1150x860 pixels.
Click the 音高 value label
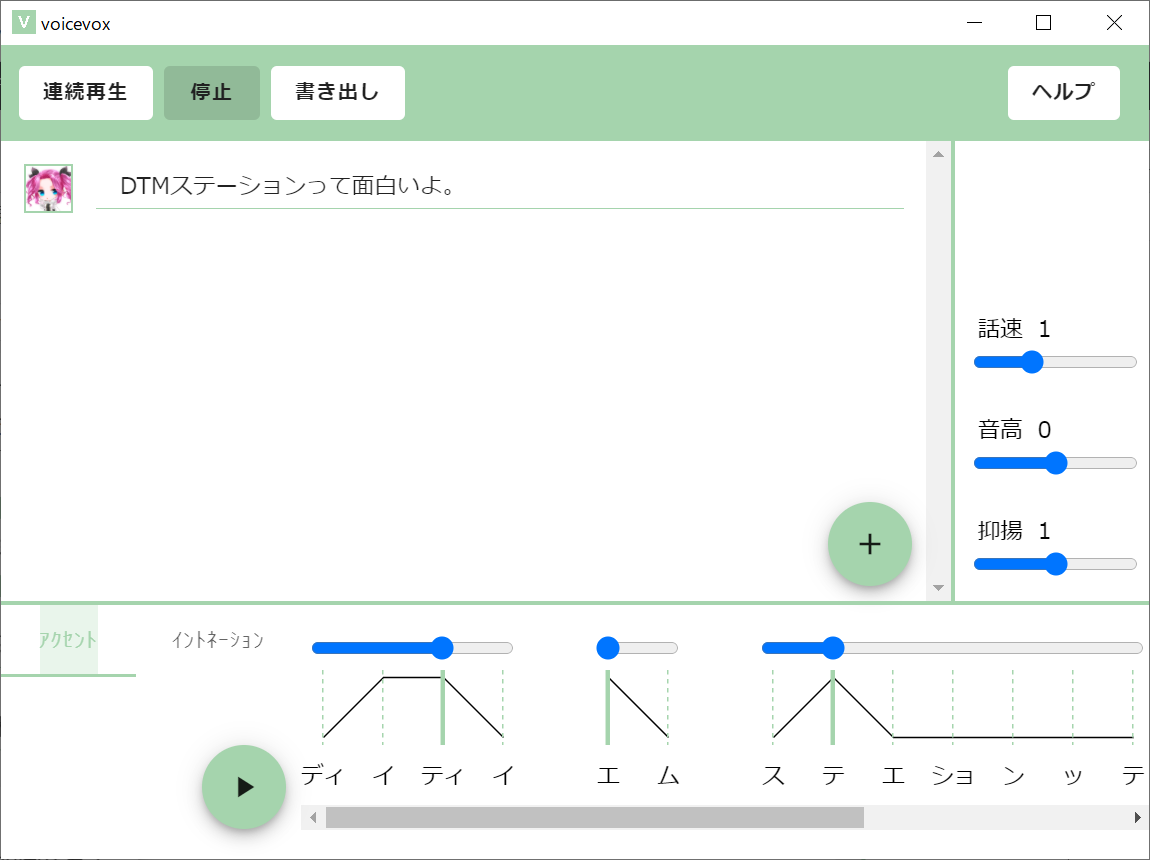coord(1014,430)
